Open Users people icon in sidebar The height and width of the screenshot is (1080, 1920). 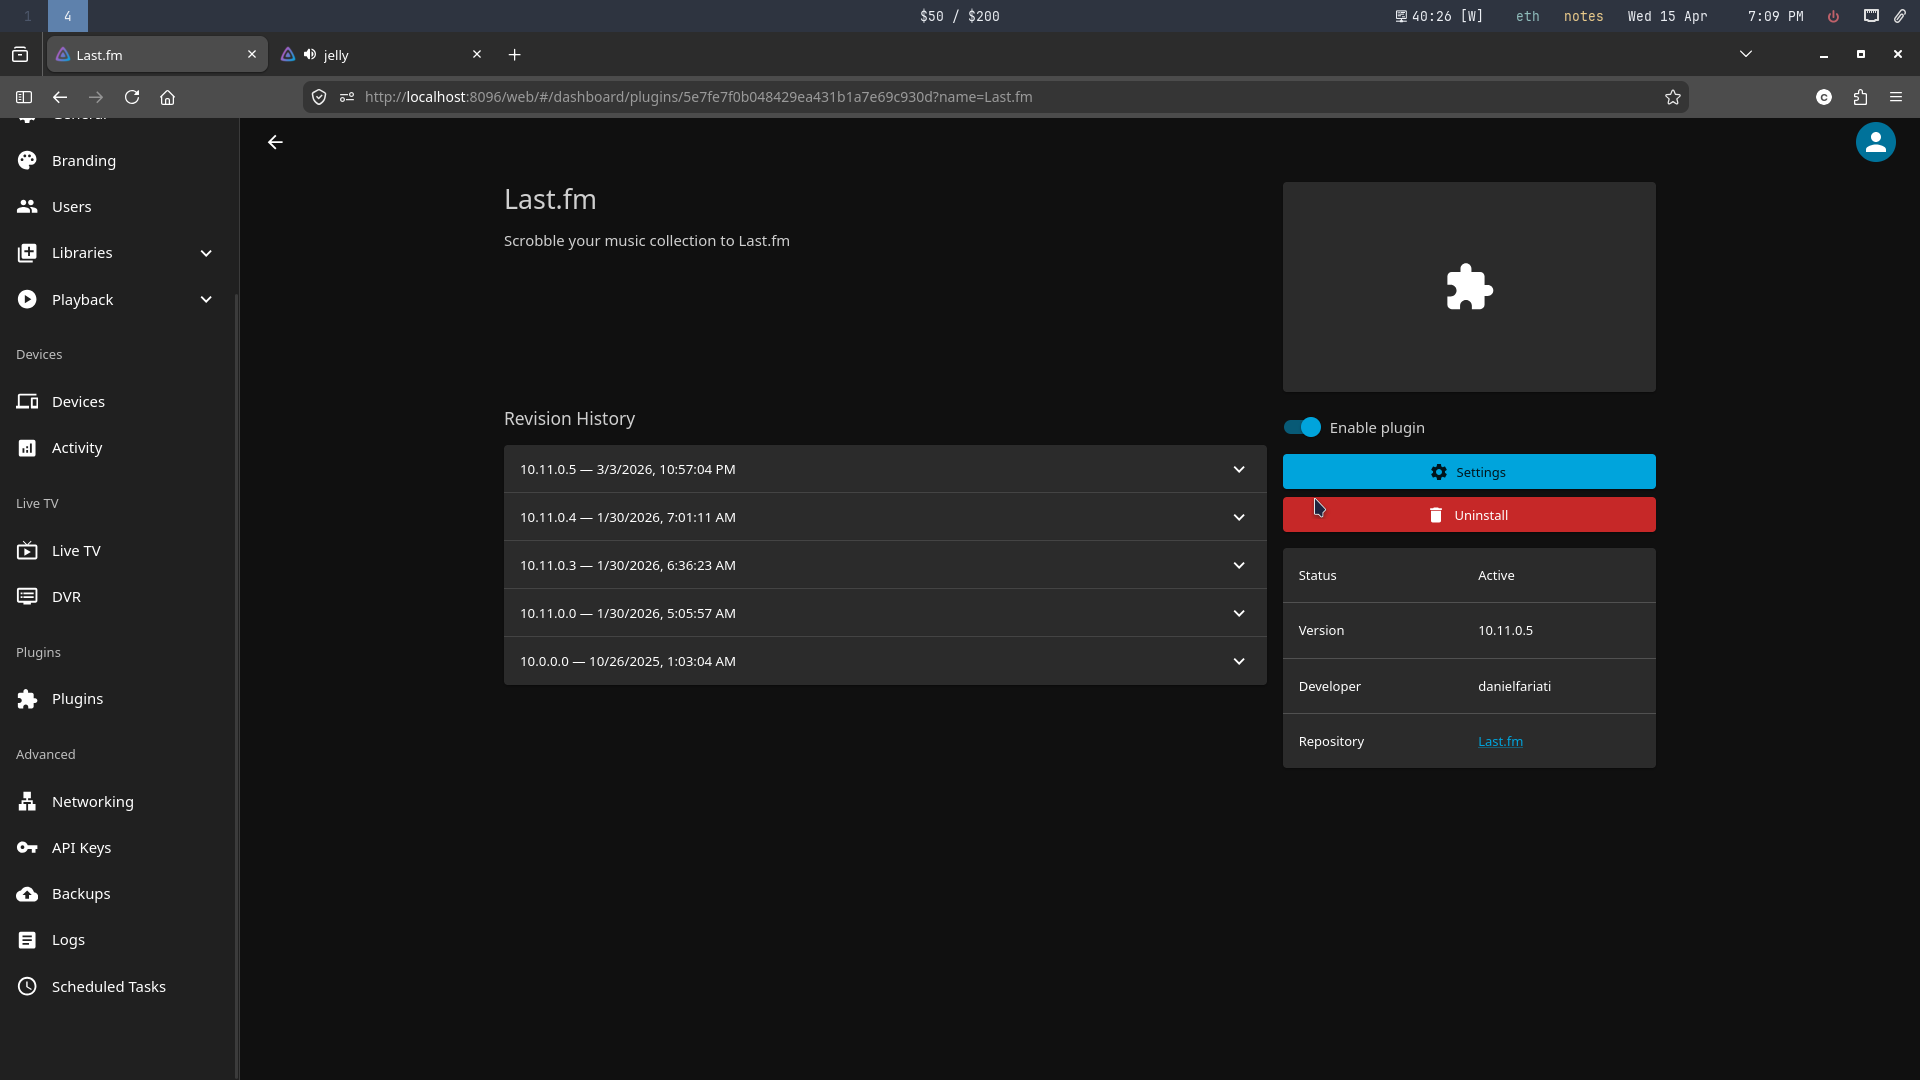[x=27, y=206]
